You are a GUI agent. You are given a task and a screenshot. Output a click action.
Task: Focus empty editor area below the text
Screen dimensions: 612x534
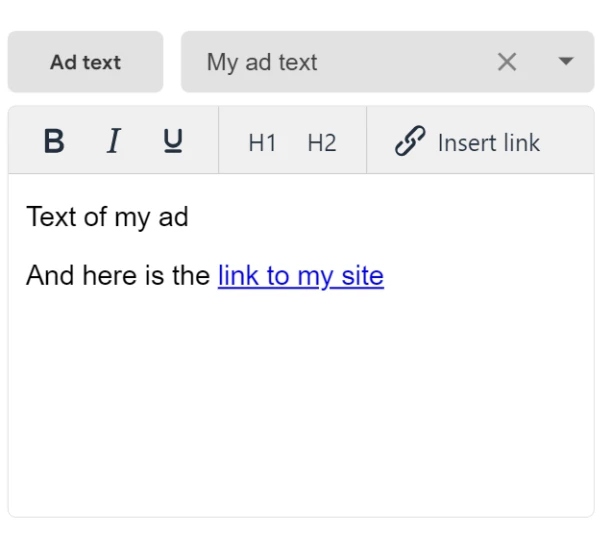300,410
